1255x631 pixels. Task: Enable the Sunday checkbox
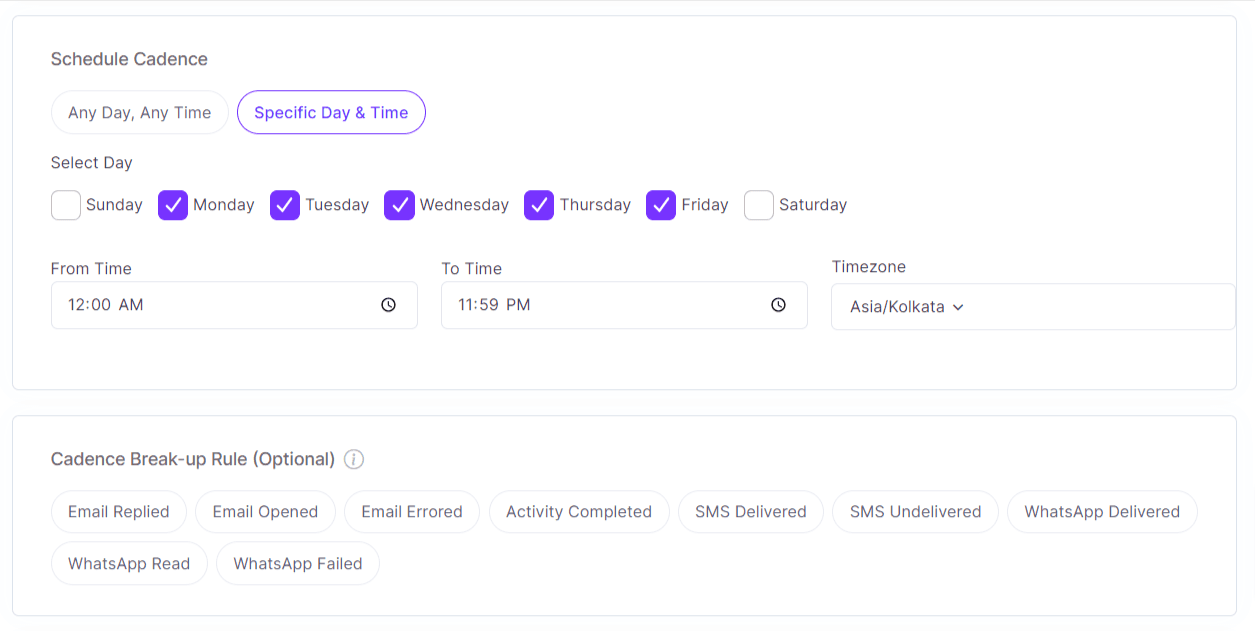point(65,204)
